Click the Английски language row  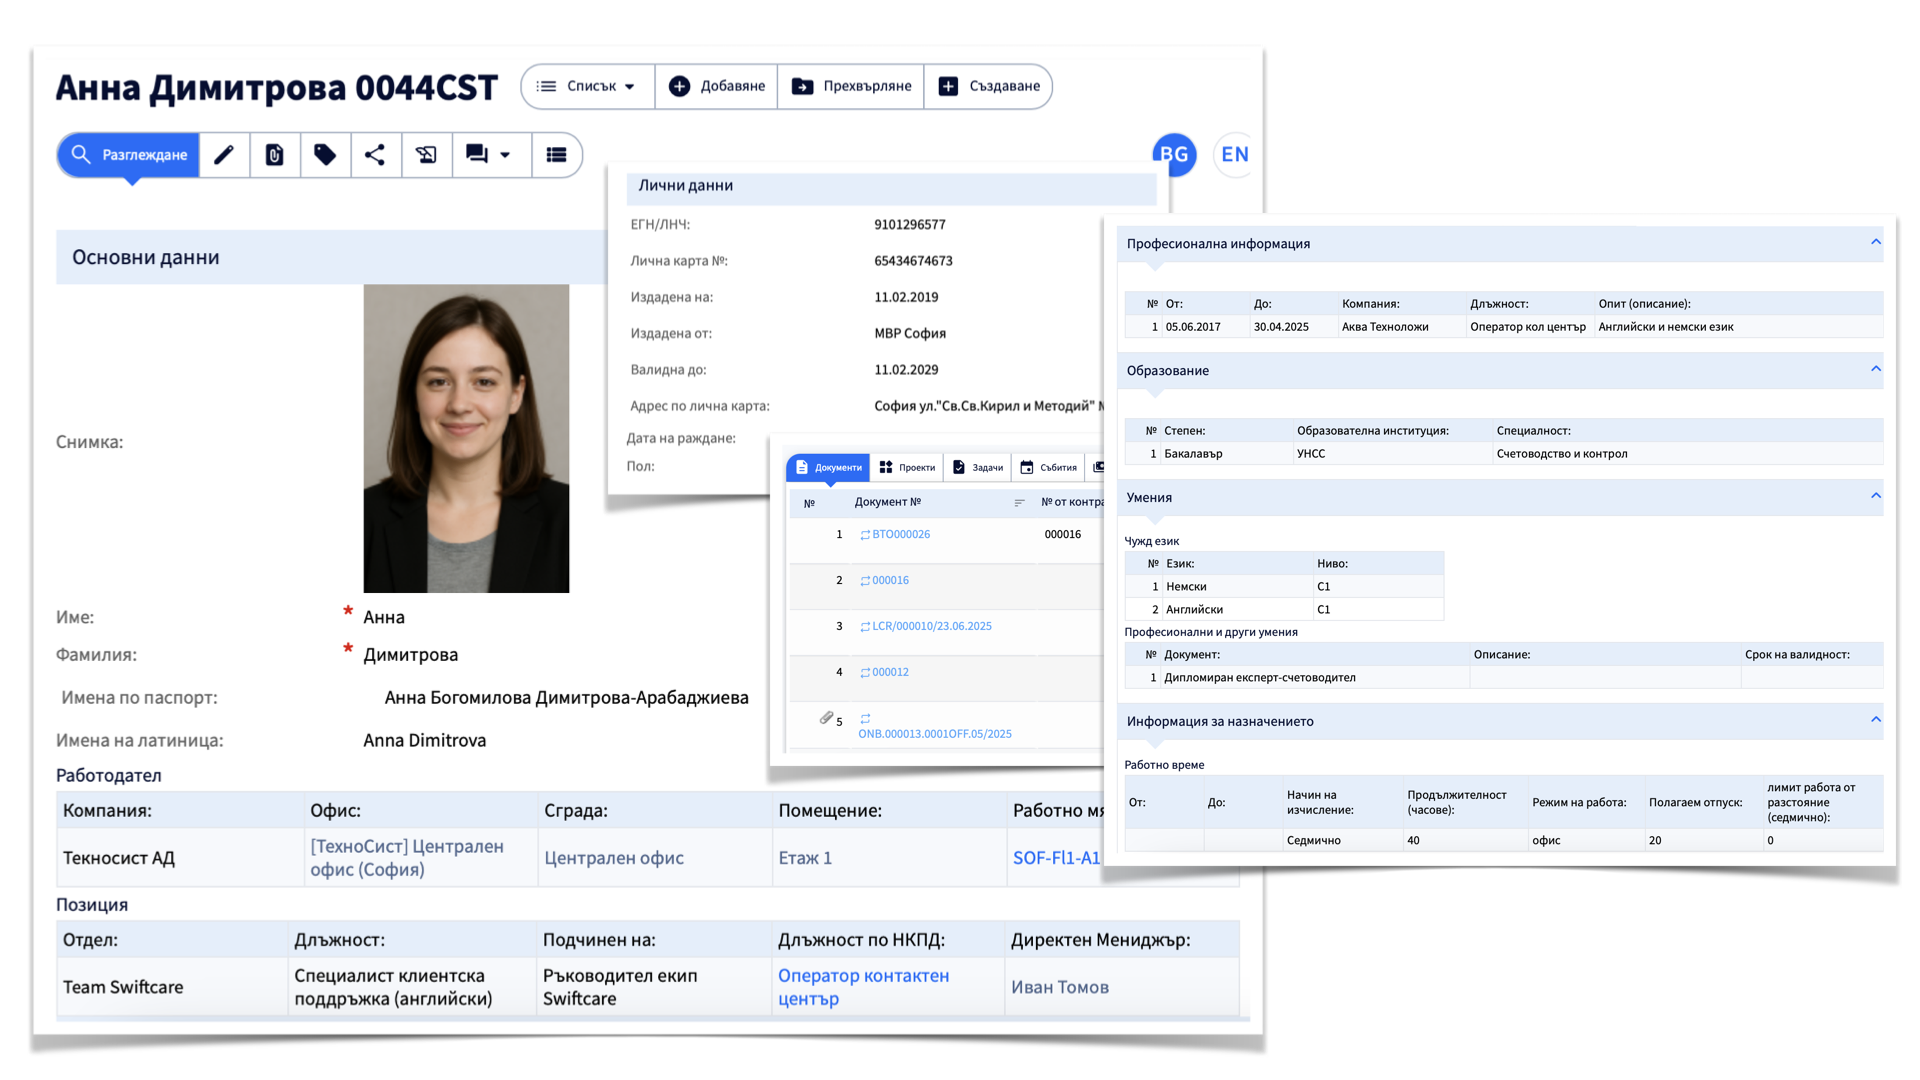click(x=1284, y=610)
